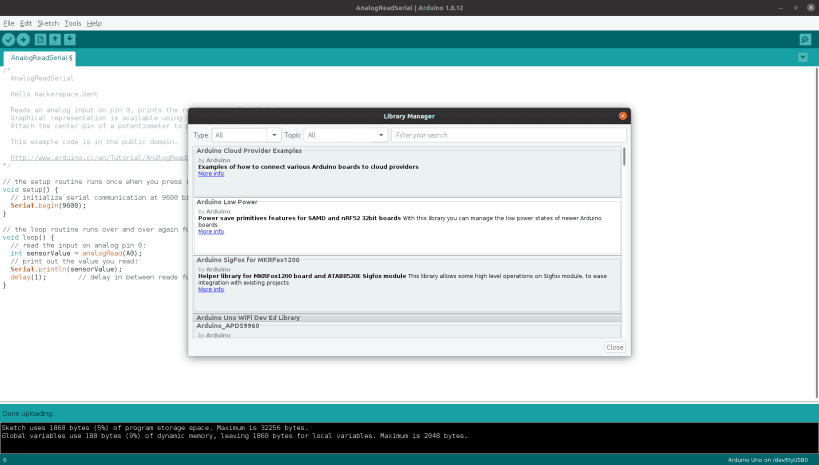Select the Arduino_APDS9960 library entry

coord(228,326)
